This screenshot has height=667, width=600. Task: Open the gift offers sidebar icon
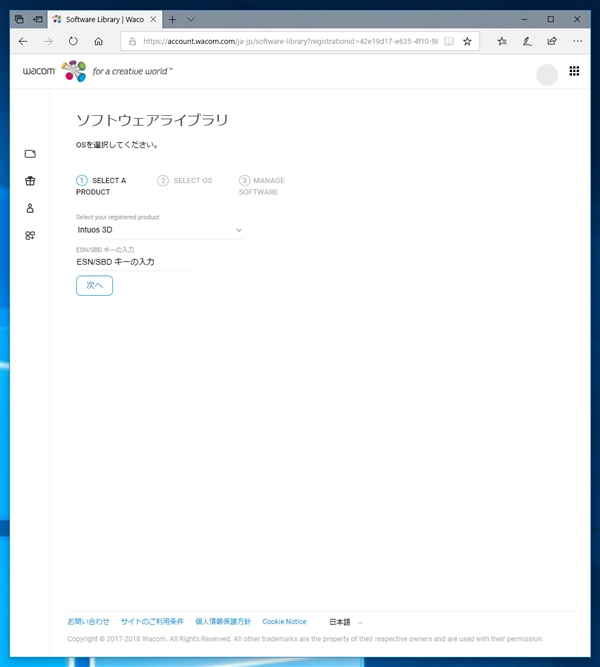(30, 181)
